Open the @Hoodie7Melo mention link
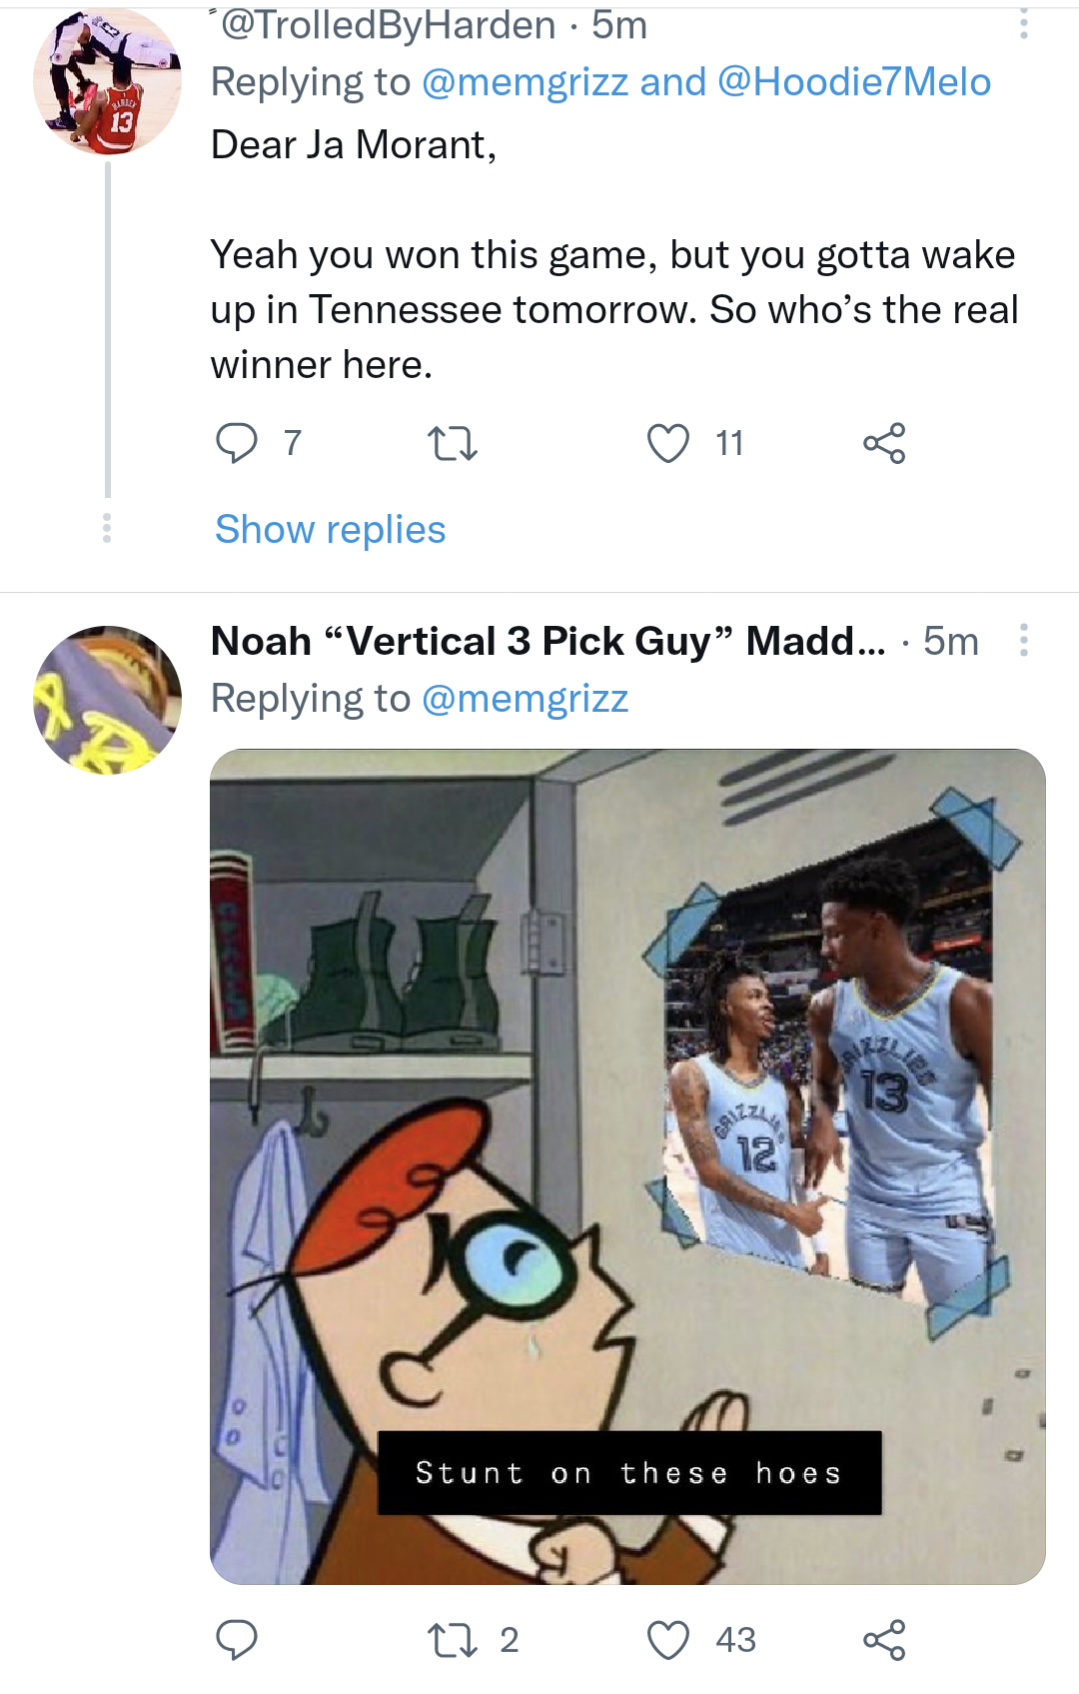The width and height of the screenshot is (1079, 1694). (x=854, y=82)
